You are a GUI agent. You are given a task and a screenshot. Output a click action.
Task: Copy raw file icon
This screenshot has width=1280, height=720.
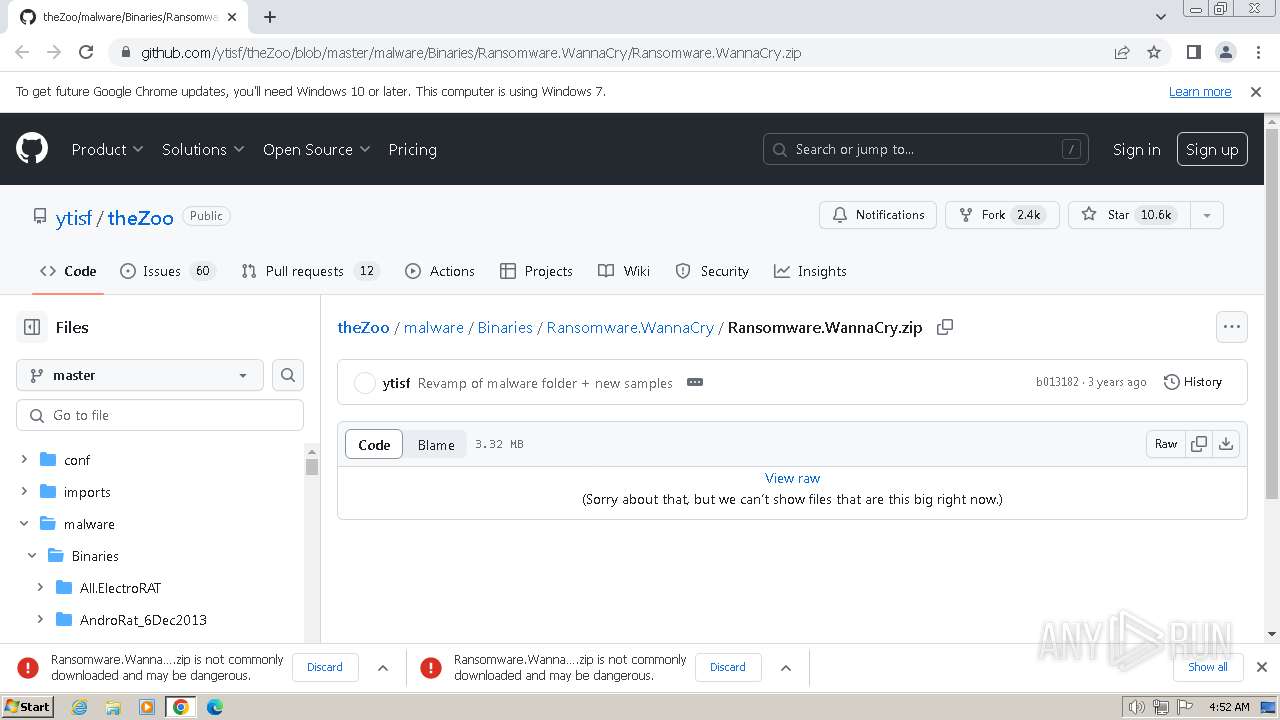tap(1199, 444)
